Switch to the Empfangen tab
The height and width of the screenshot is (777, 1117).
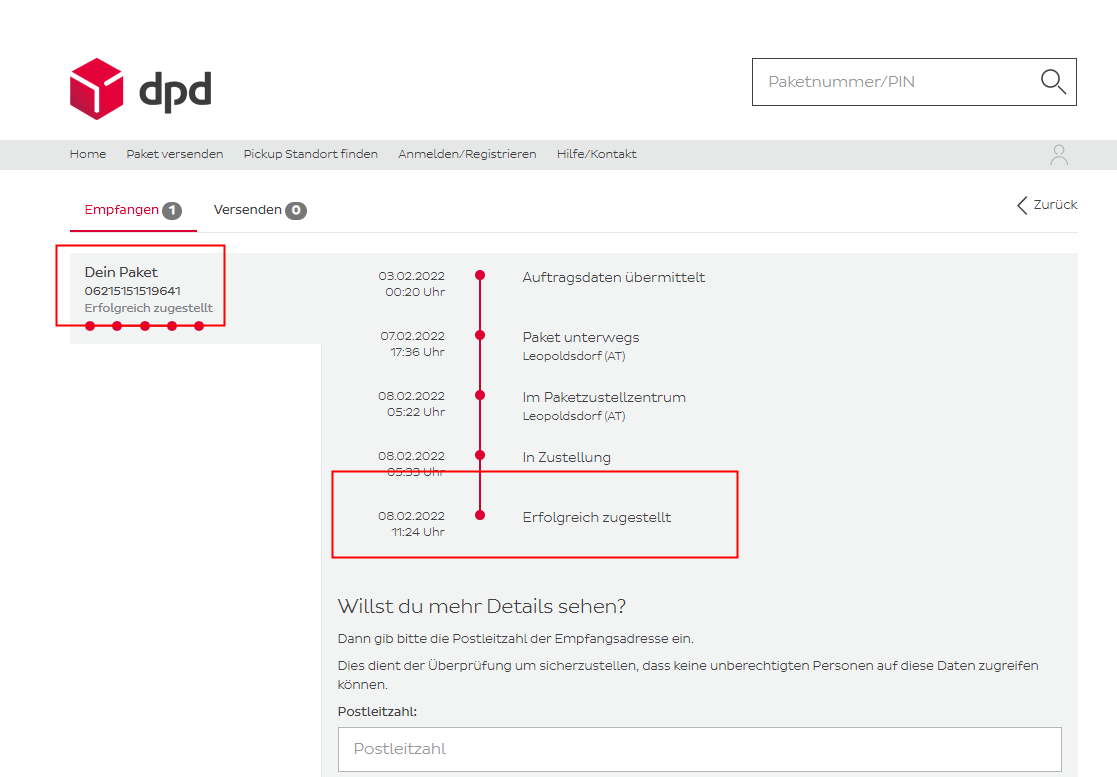click(121, 210)
